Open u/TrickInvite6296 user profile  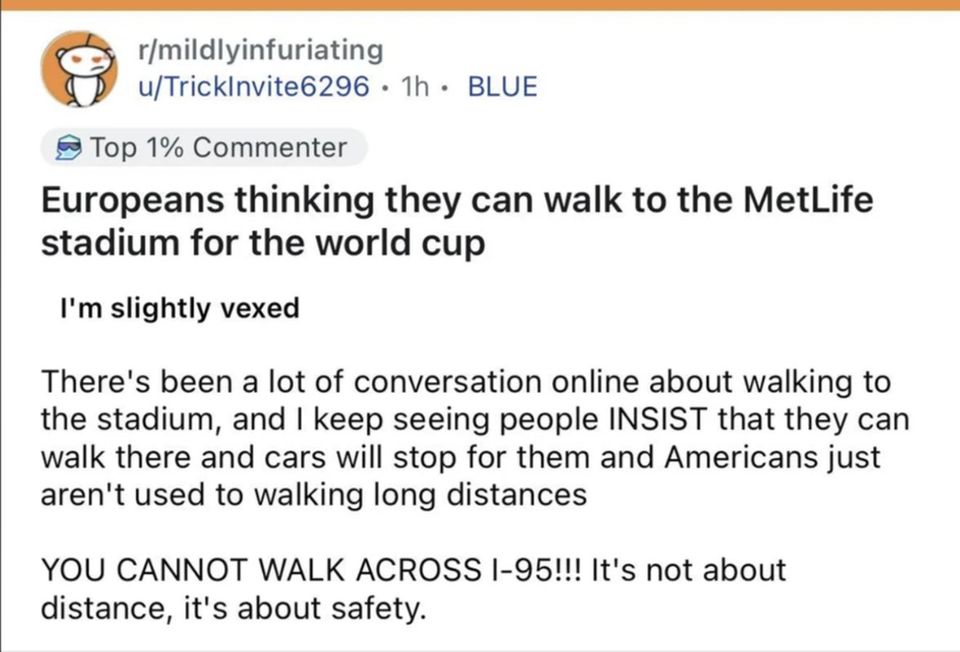[254, 86]
